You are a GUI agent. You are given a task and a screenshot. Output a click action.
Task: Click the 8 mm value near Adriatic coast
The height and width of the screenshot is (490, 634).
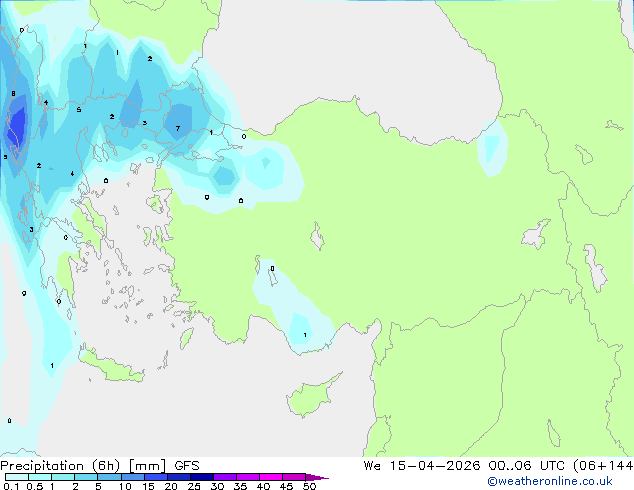pyautogui.click(x=13, y=94)
